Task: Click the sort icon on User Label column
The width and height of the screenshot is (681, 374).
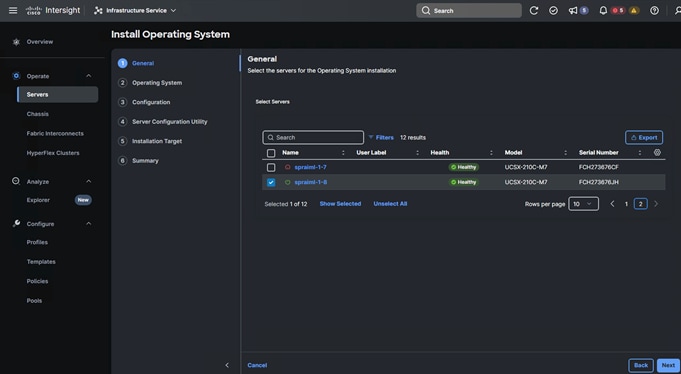Action: tap(417, 152)
